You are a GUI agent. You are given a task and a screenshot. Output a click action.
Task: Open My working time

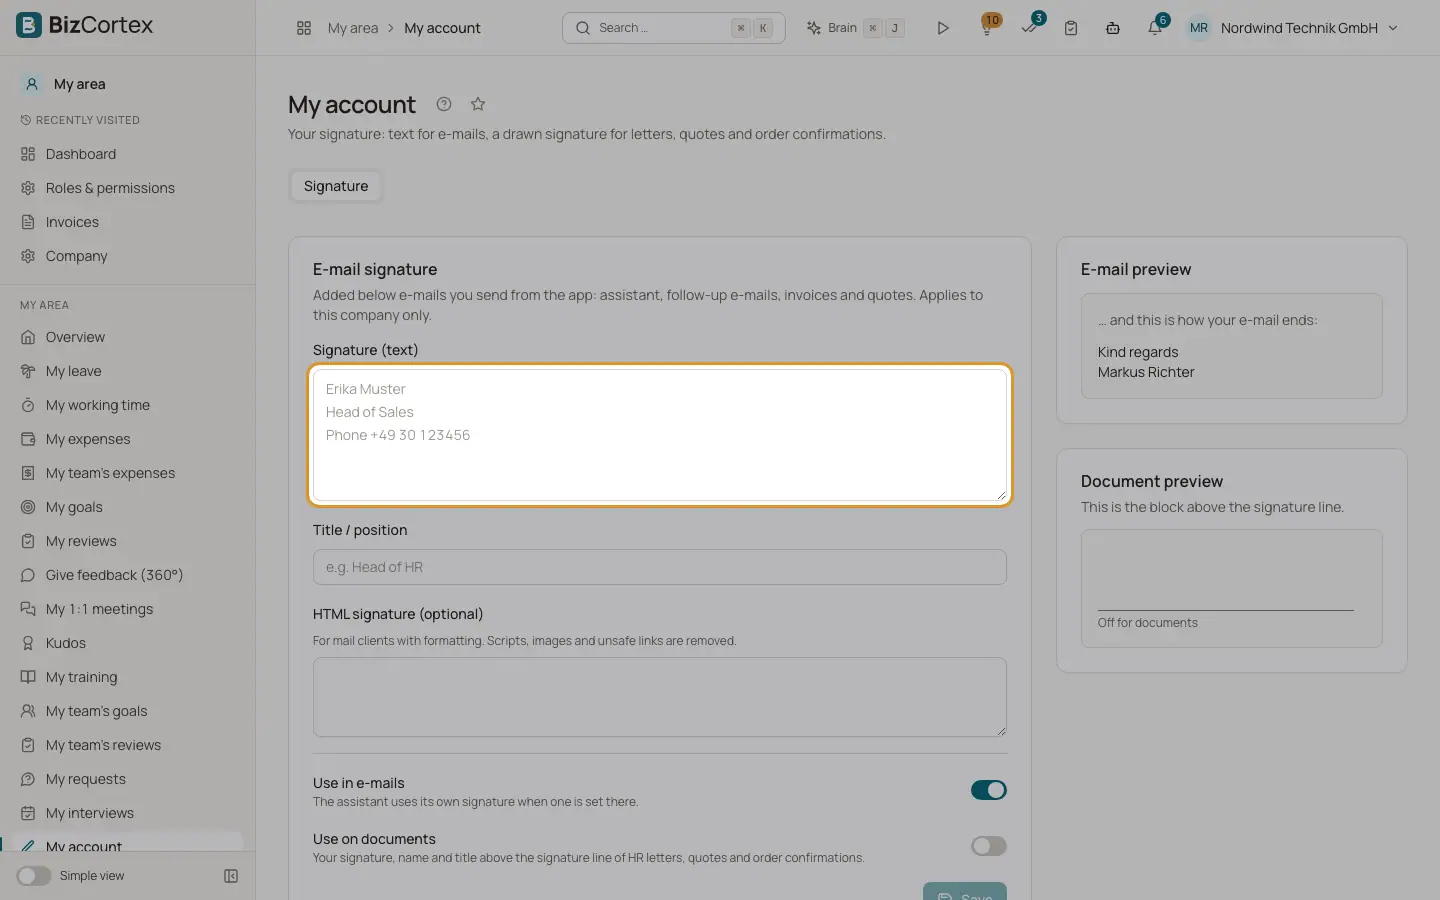point(128,405)
